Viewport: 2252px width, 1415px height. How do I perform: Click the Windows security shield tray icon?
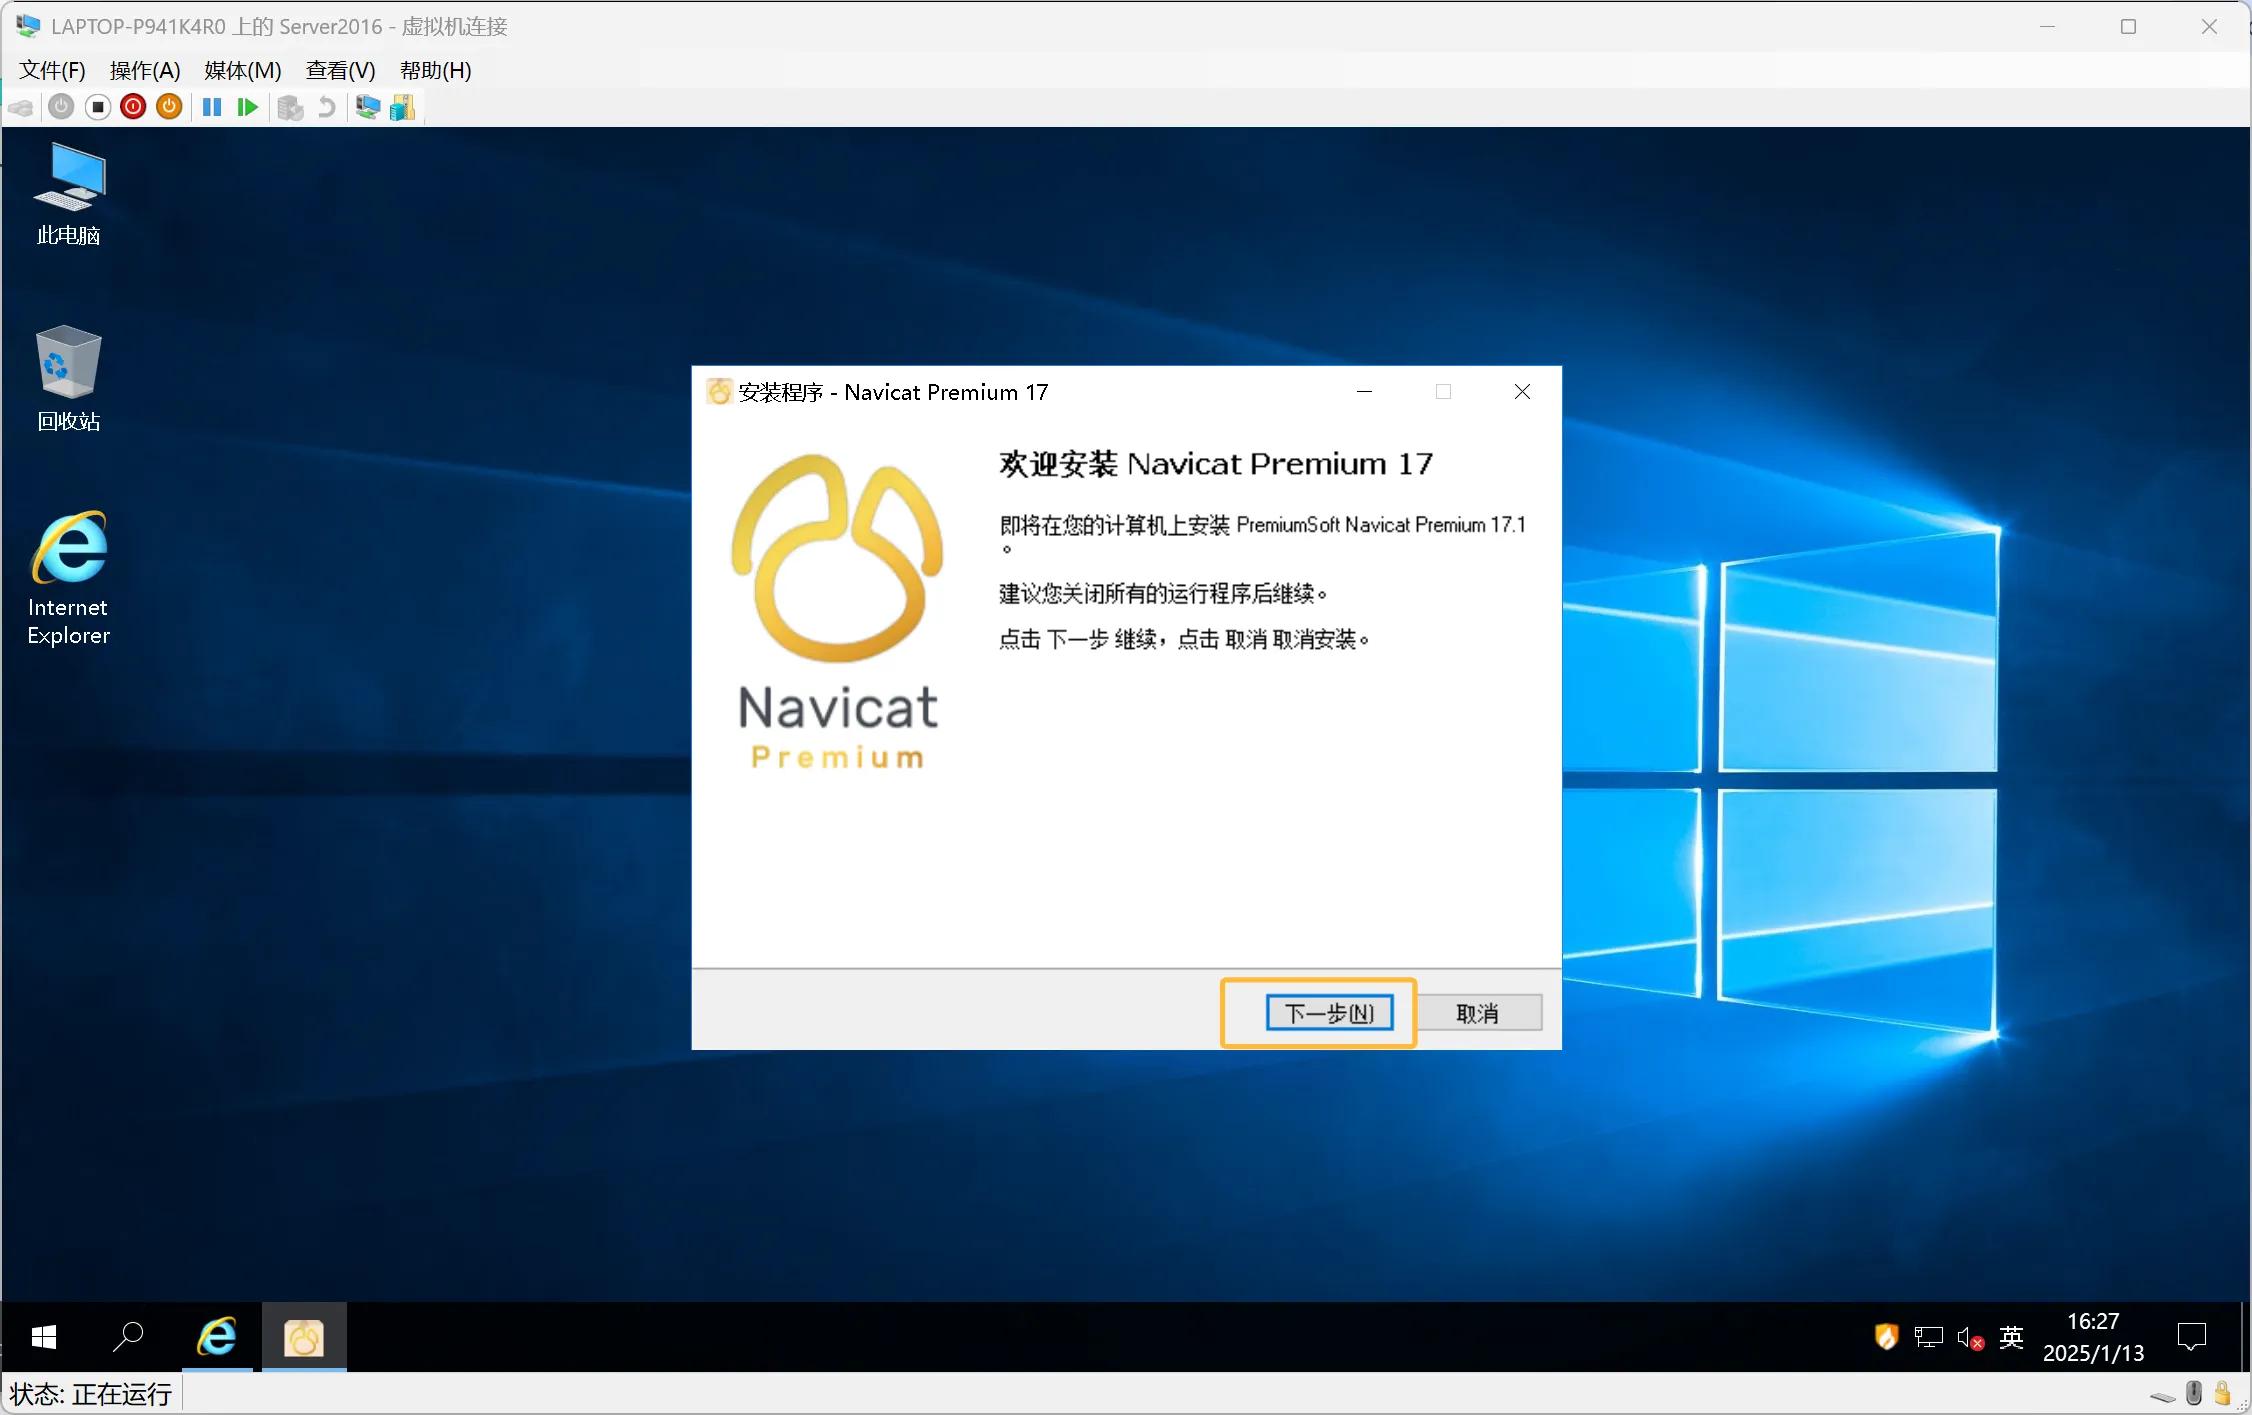coord(1886,1337)
